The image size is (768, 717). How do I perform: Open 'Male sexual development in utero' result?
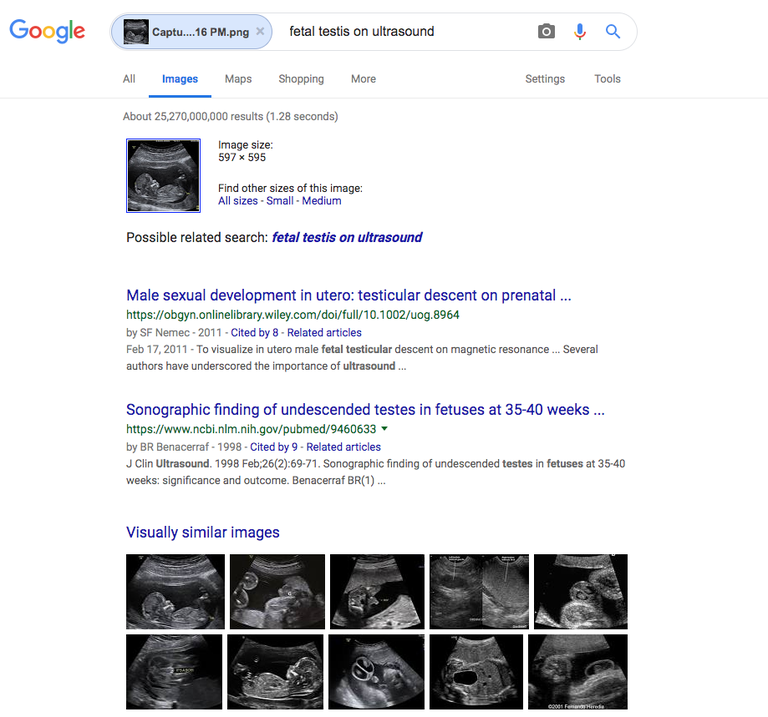[x=348, y=296]
